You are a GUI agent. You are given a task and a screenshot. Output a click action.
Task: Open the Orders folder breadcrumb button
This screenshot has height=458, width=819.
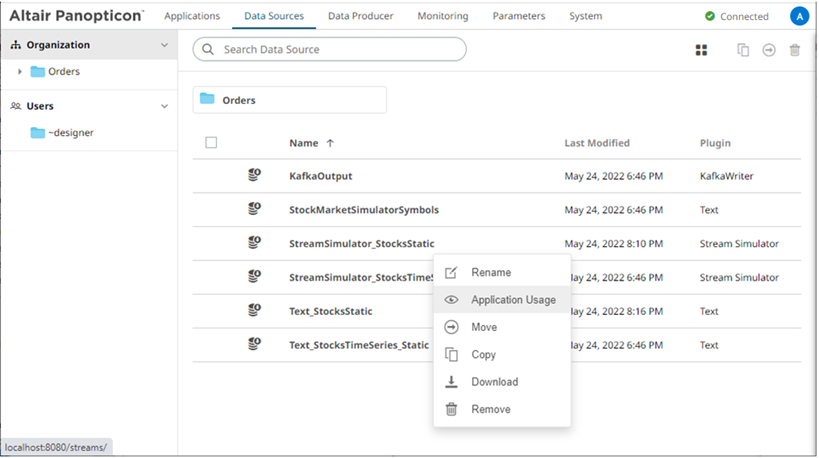tap(289, 100)
